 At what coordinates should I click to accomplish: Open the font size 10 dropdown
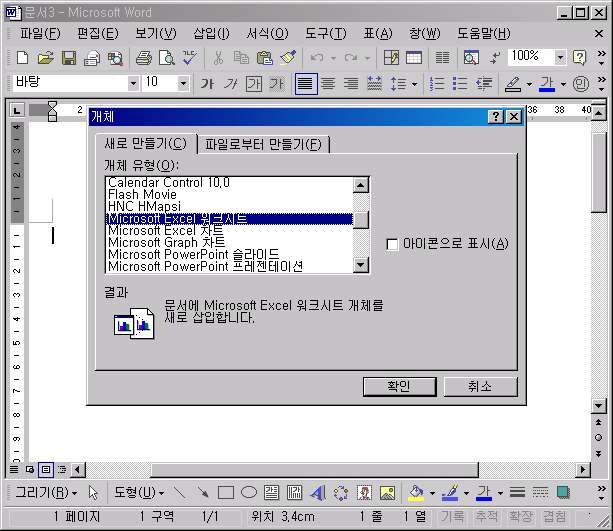pyautogui.click(x=183, y=83)
